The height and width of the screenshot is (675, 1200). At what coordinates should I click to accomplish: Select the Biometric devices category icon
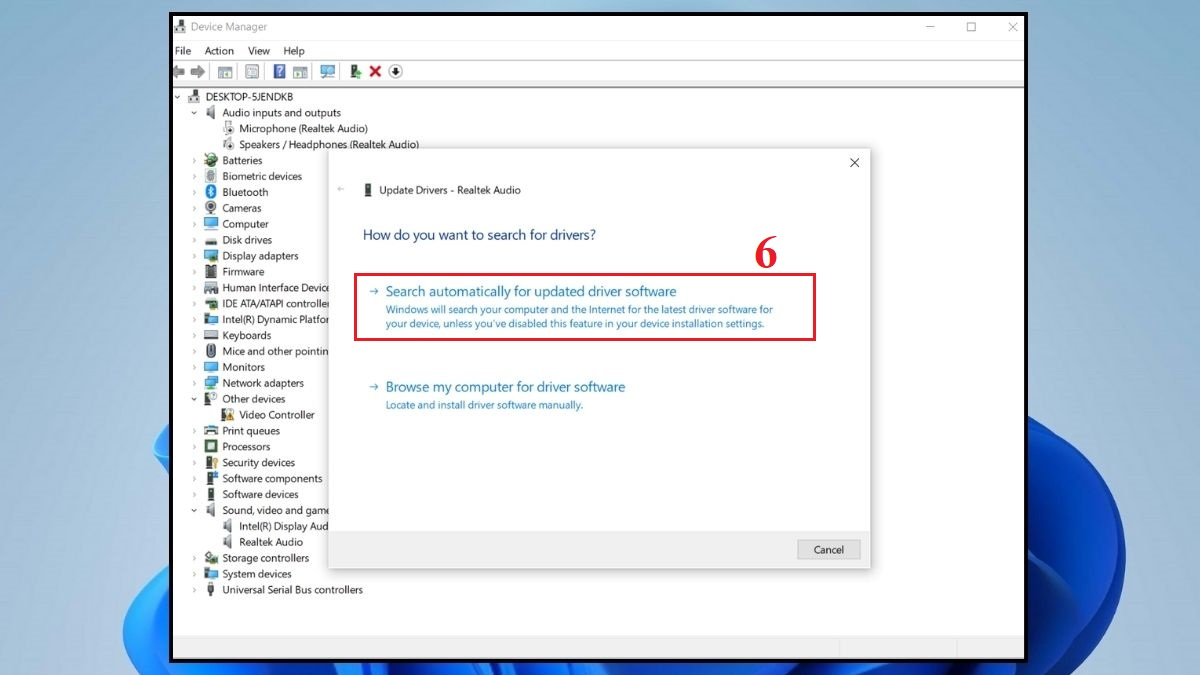211,176
